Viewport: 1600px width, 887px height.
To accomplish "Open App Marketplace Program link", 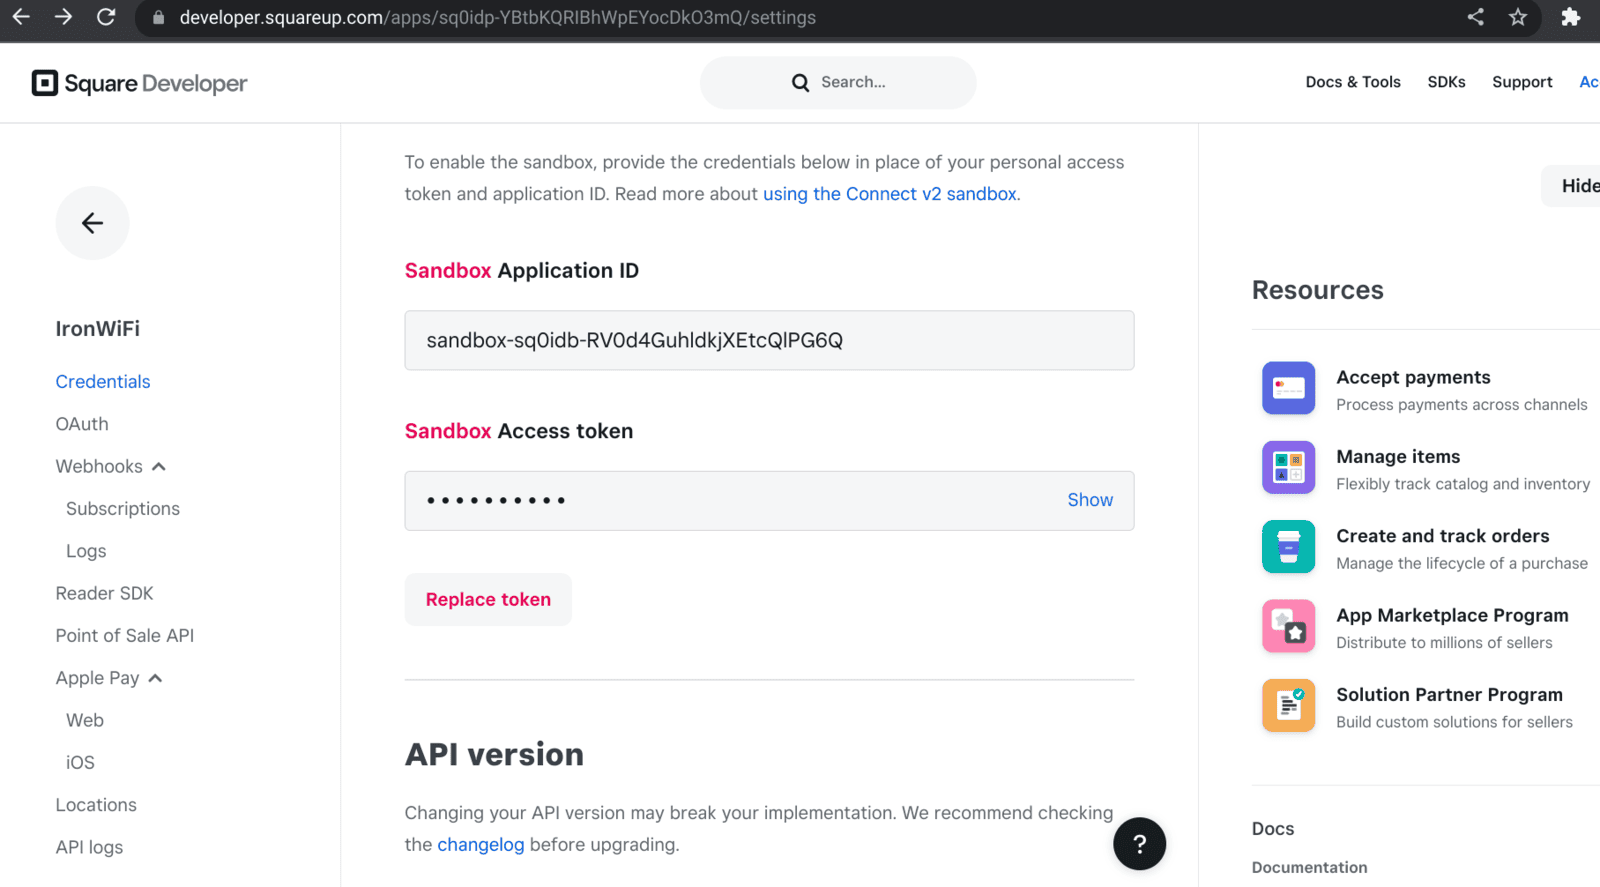I will [1452, 615].
